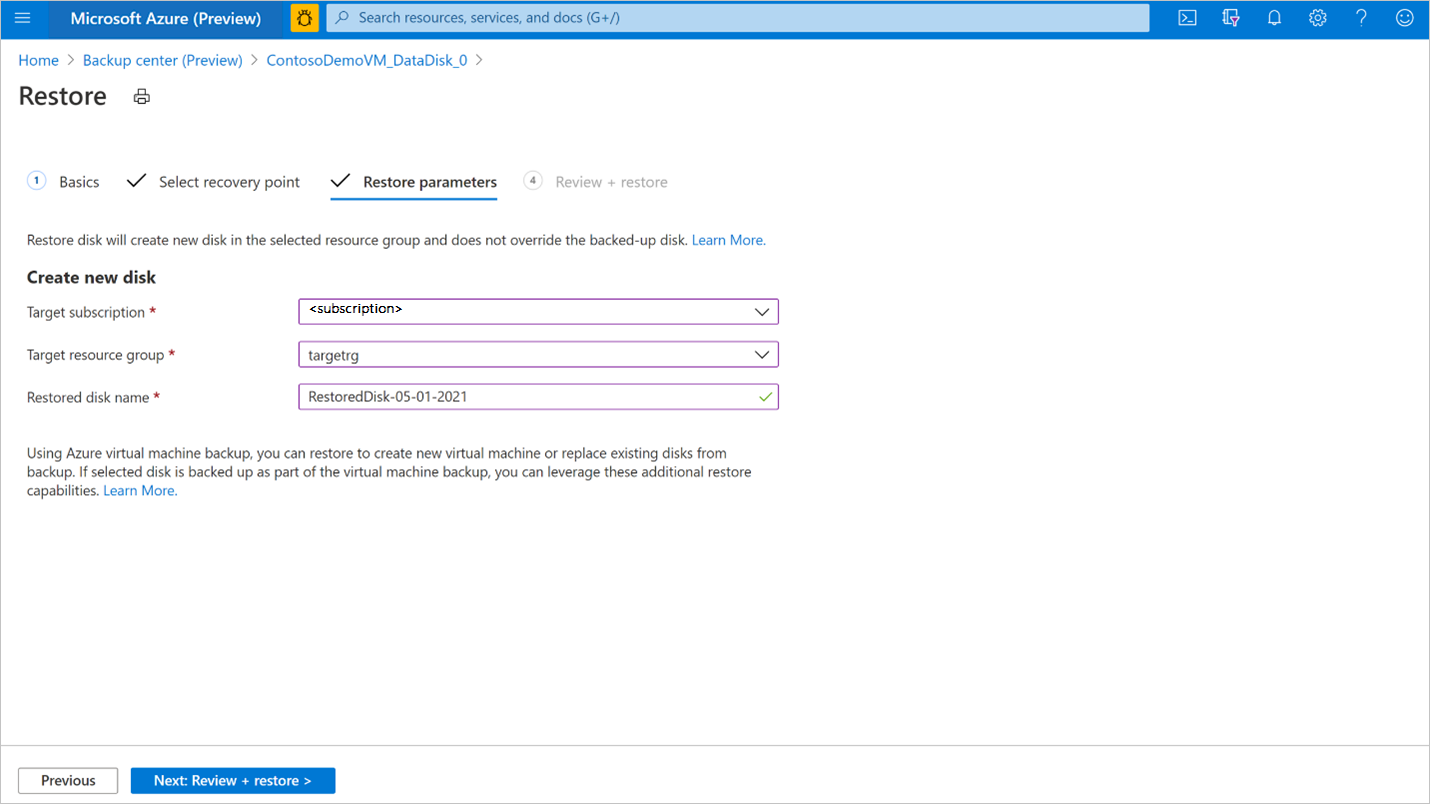Open the Directory + subscription filter icon

click(1231, 18)
